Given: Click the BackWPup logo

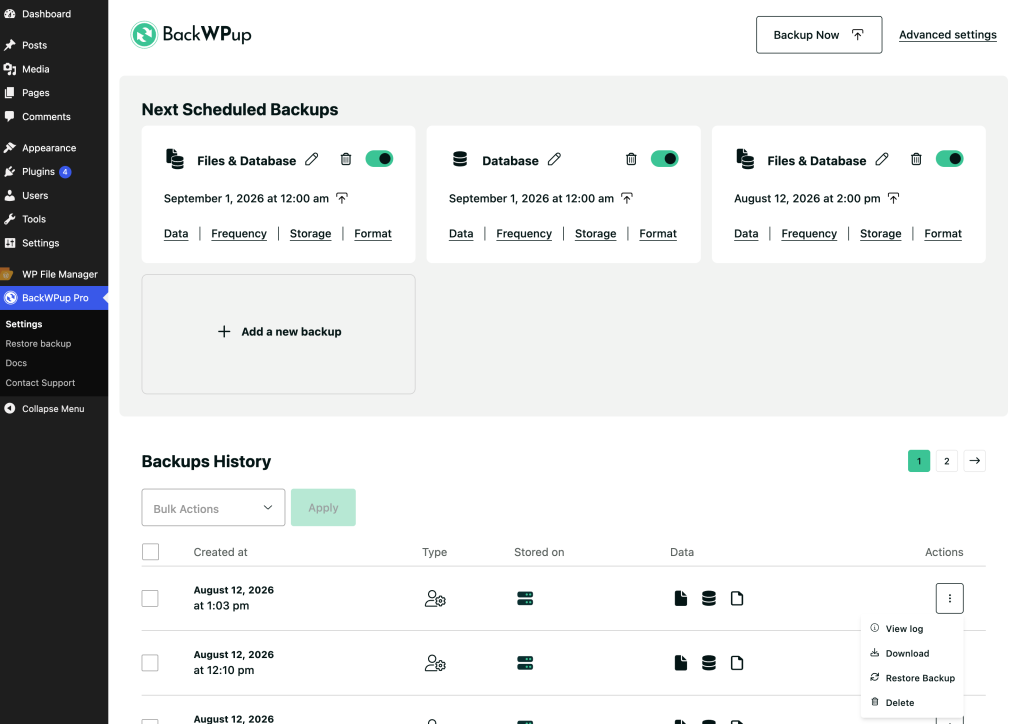Looking at the screenshot, I should tap(191, 35).
